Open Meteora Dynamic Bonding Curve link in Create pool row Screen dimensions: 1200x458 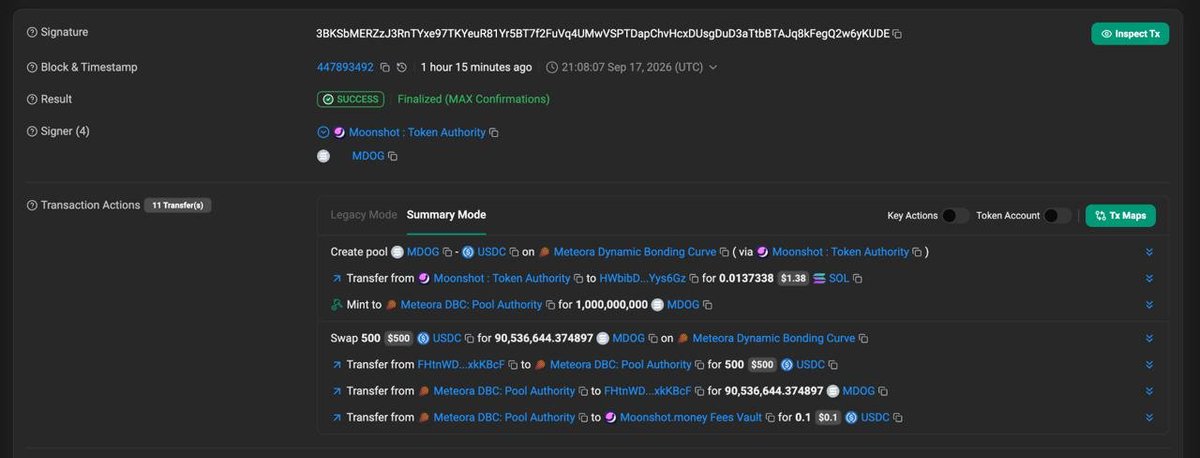coord(634,252)
